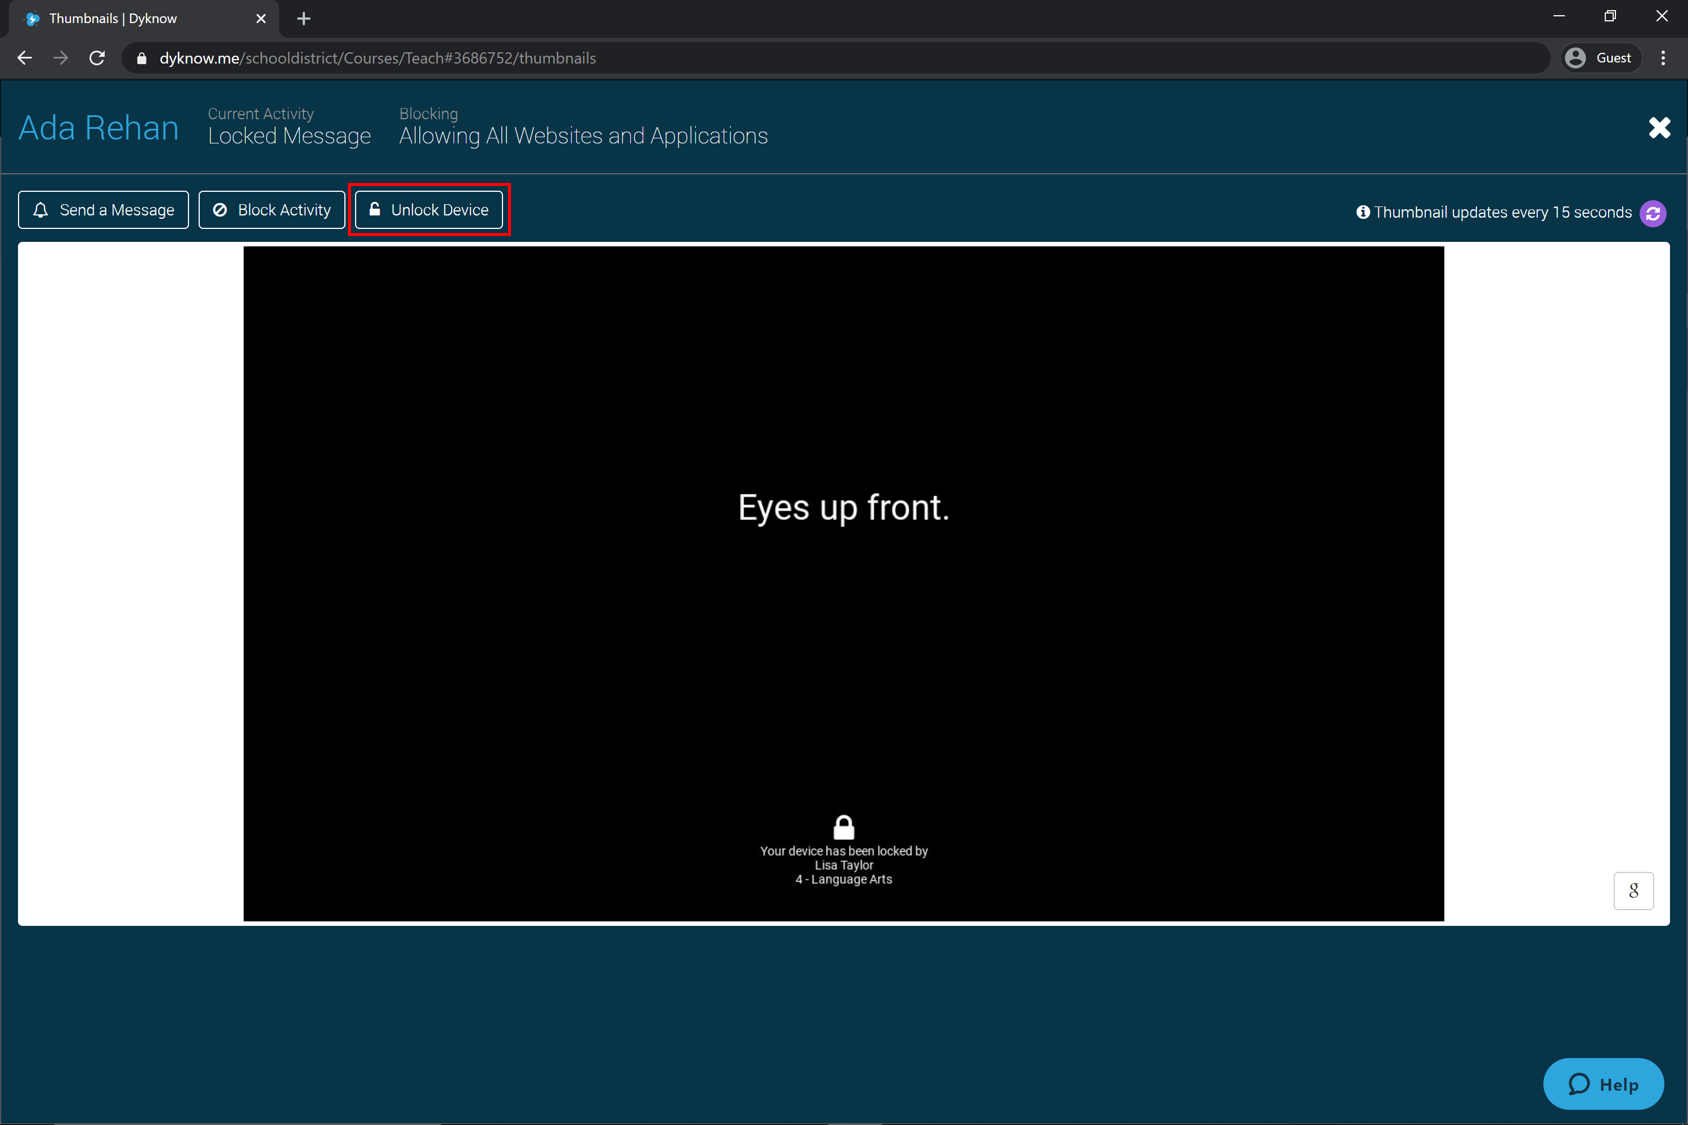The width and height of the screenshot is (1688, 1125).
Task: Click the locked device screen thumbnail
Action: click(x=843, y=584)
